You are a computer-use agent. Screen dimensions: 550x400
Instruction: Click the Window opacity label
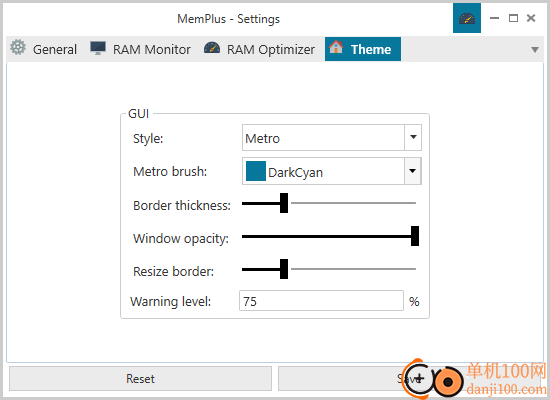(x=181, y=239)
